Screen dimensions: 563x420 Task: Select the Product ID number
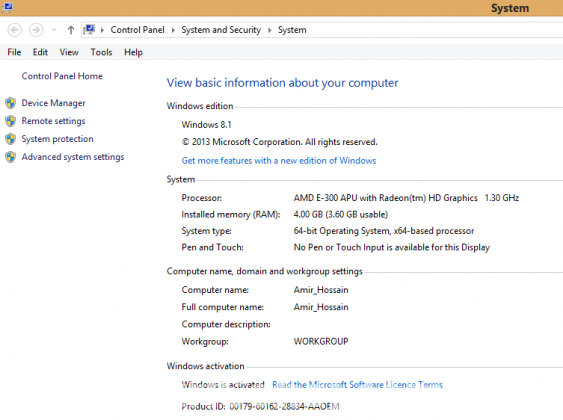click(x=284, y=406)
